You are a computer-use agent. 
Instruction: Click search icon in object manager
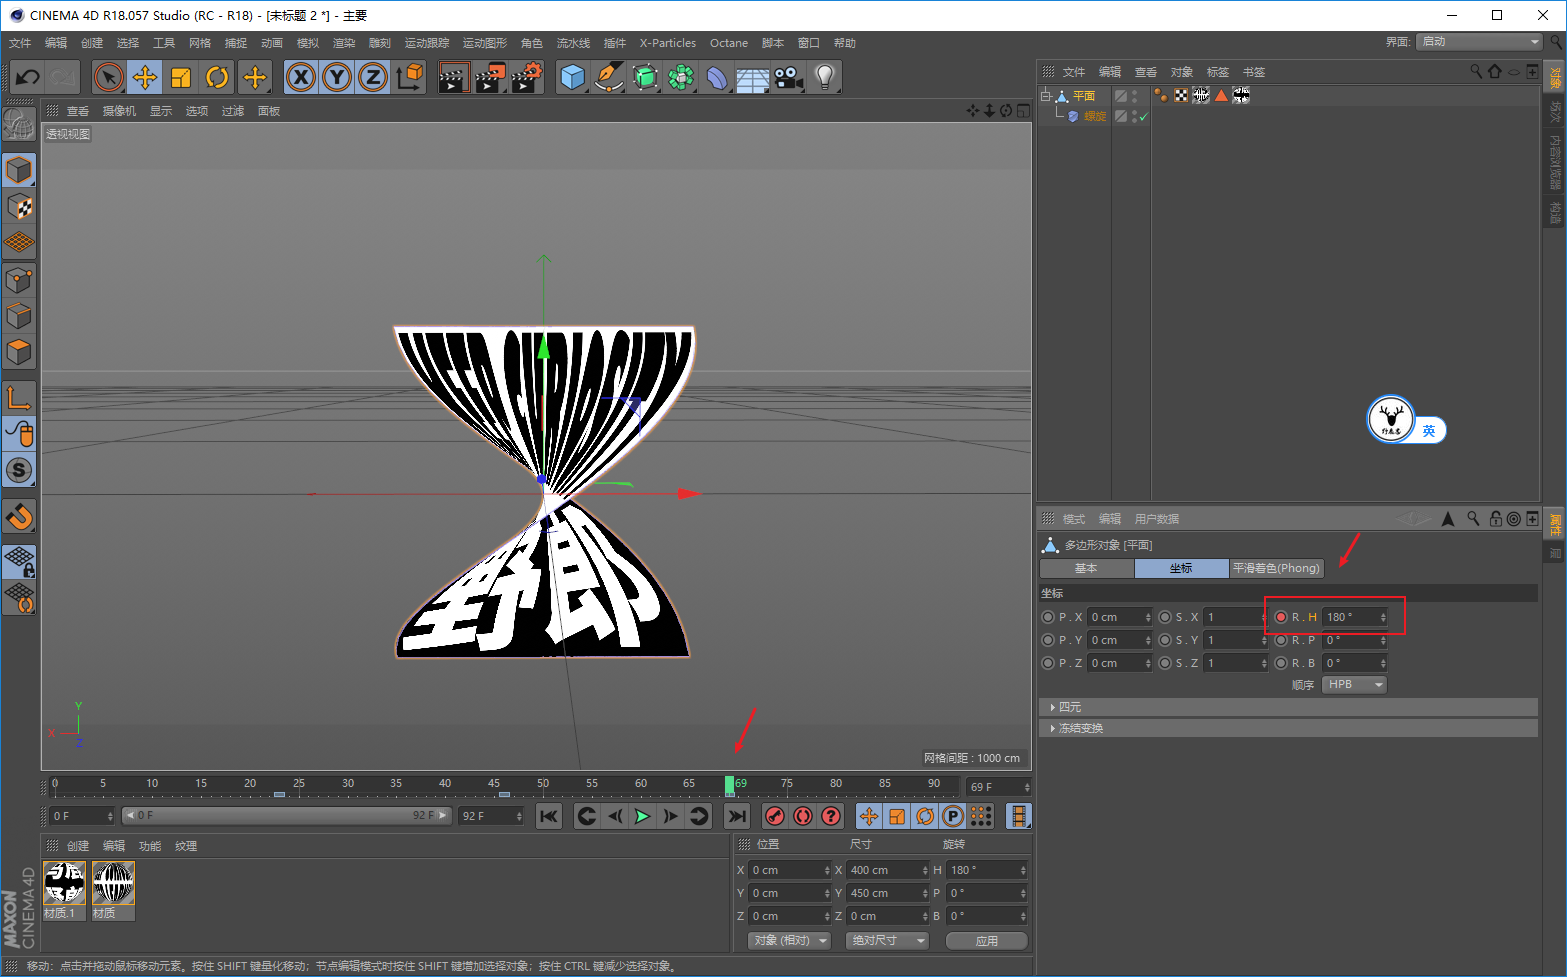point(1475,72)
